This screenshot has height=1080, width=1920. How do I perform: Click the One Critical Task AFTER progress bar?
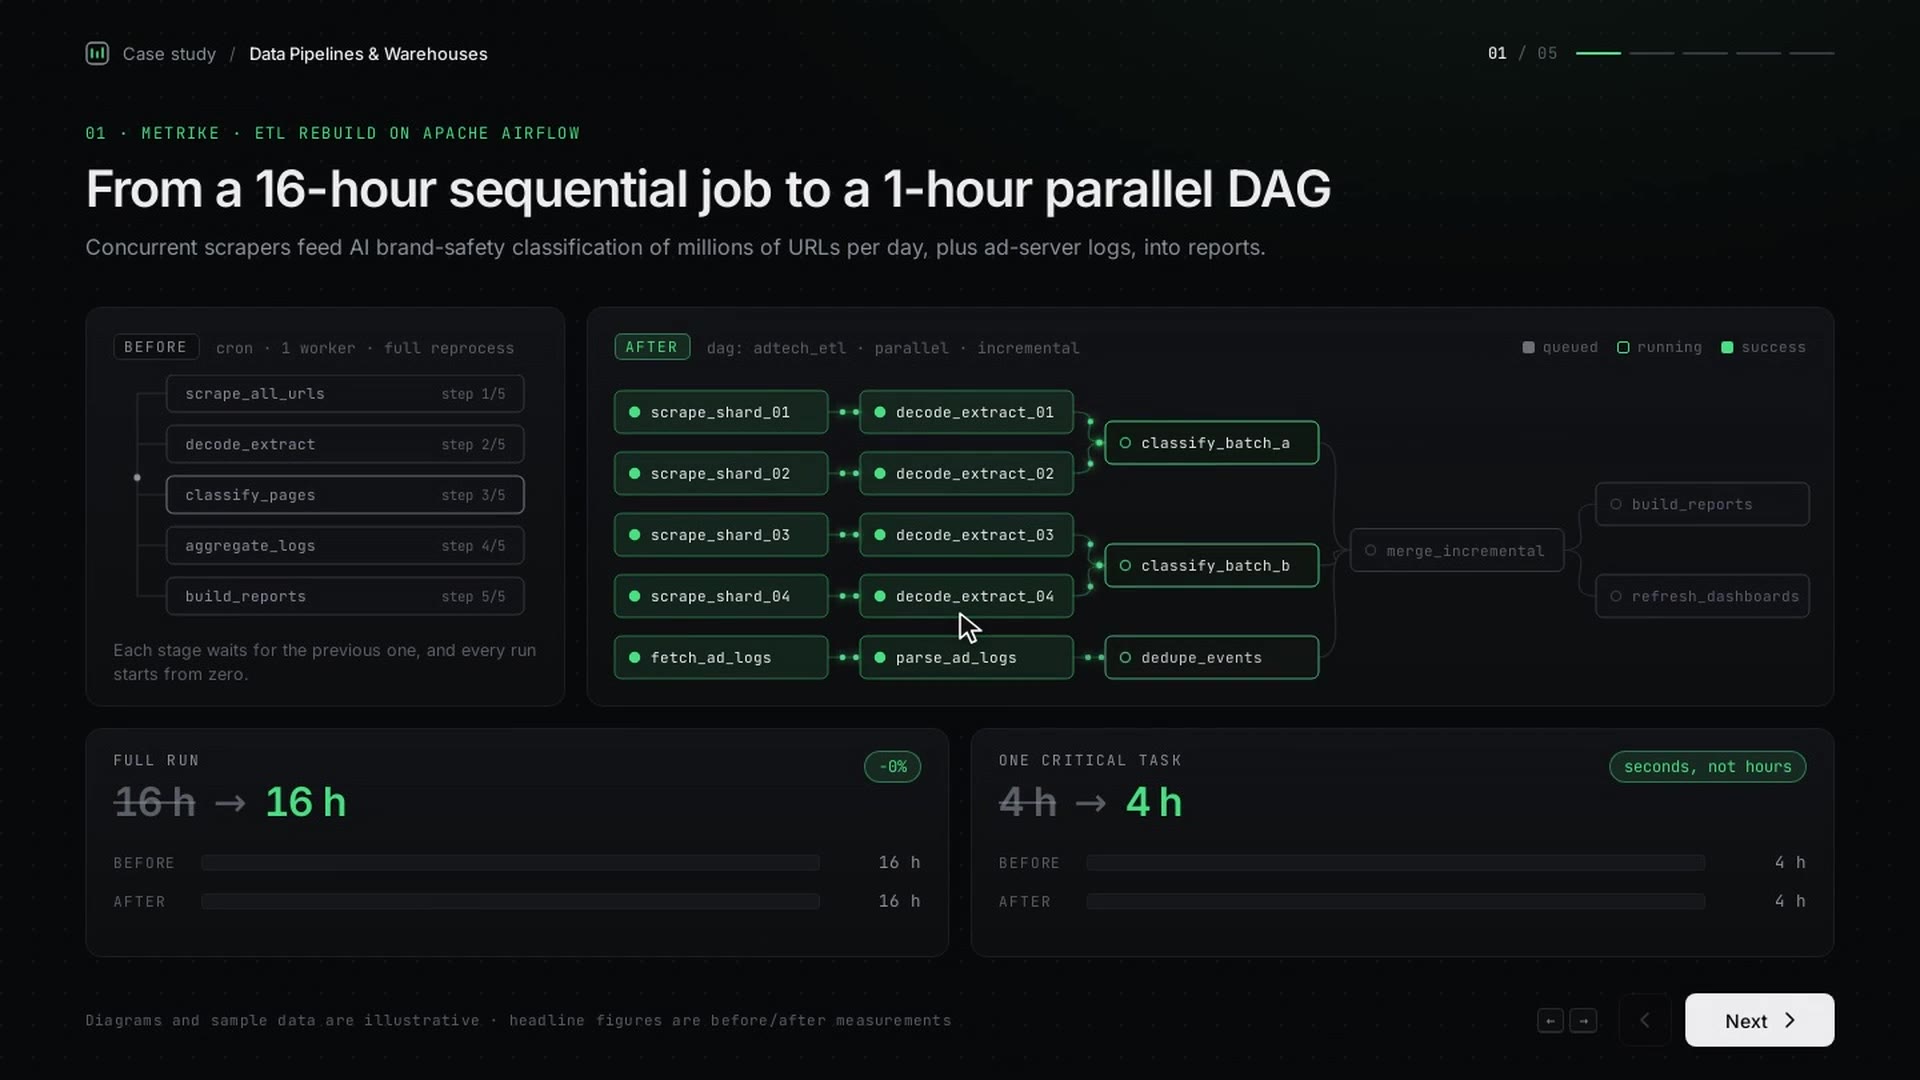tap(1396, 902)
